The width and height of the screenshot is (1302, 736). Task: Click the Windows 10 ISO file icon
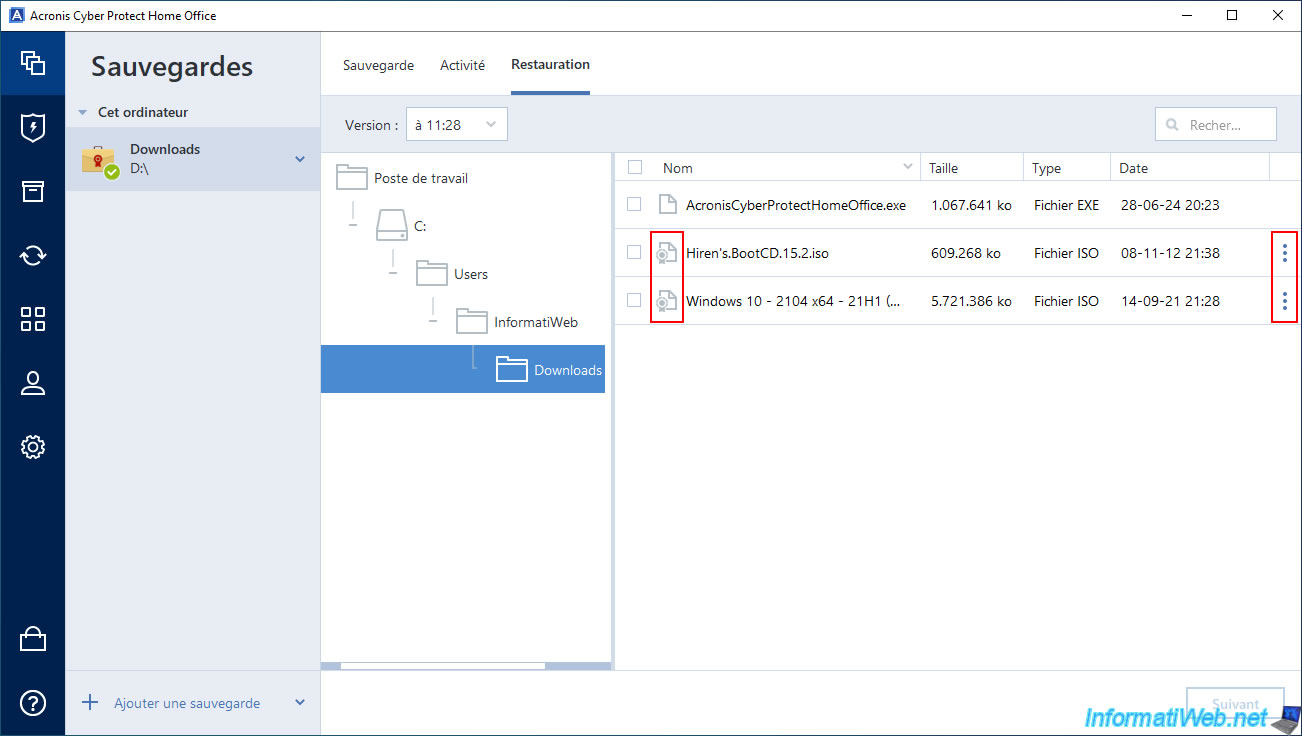point(667,301)
